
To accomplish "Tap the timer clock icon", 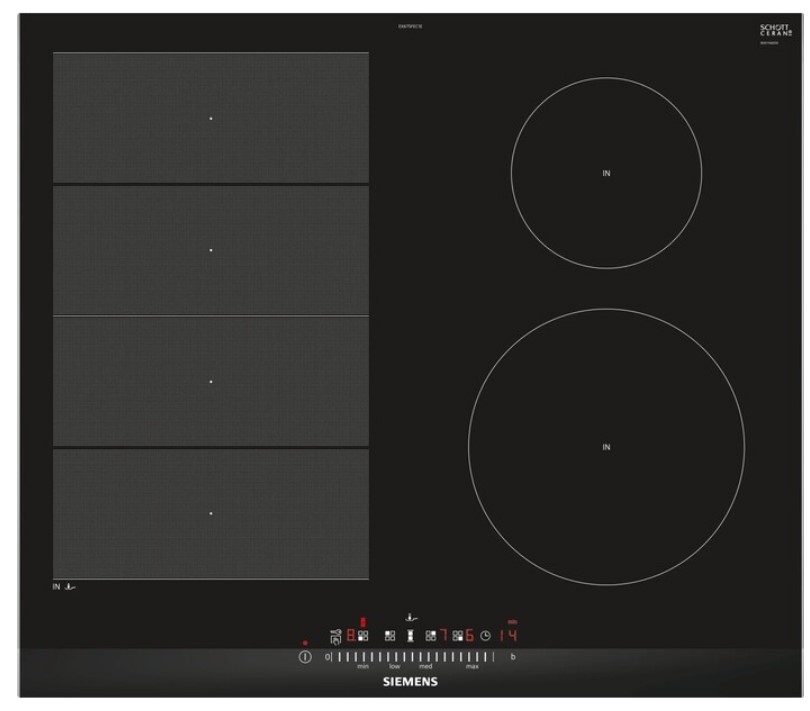I will 486,634.
